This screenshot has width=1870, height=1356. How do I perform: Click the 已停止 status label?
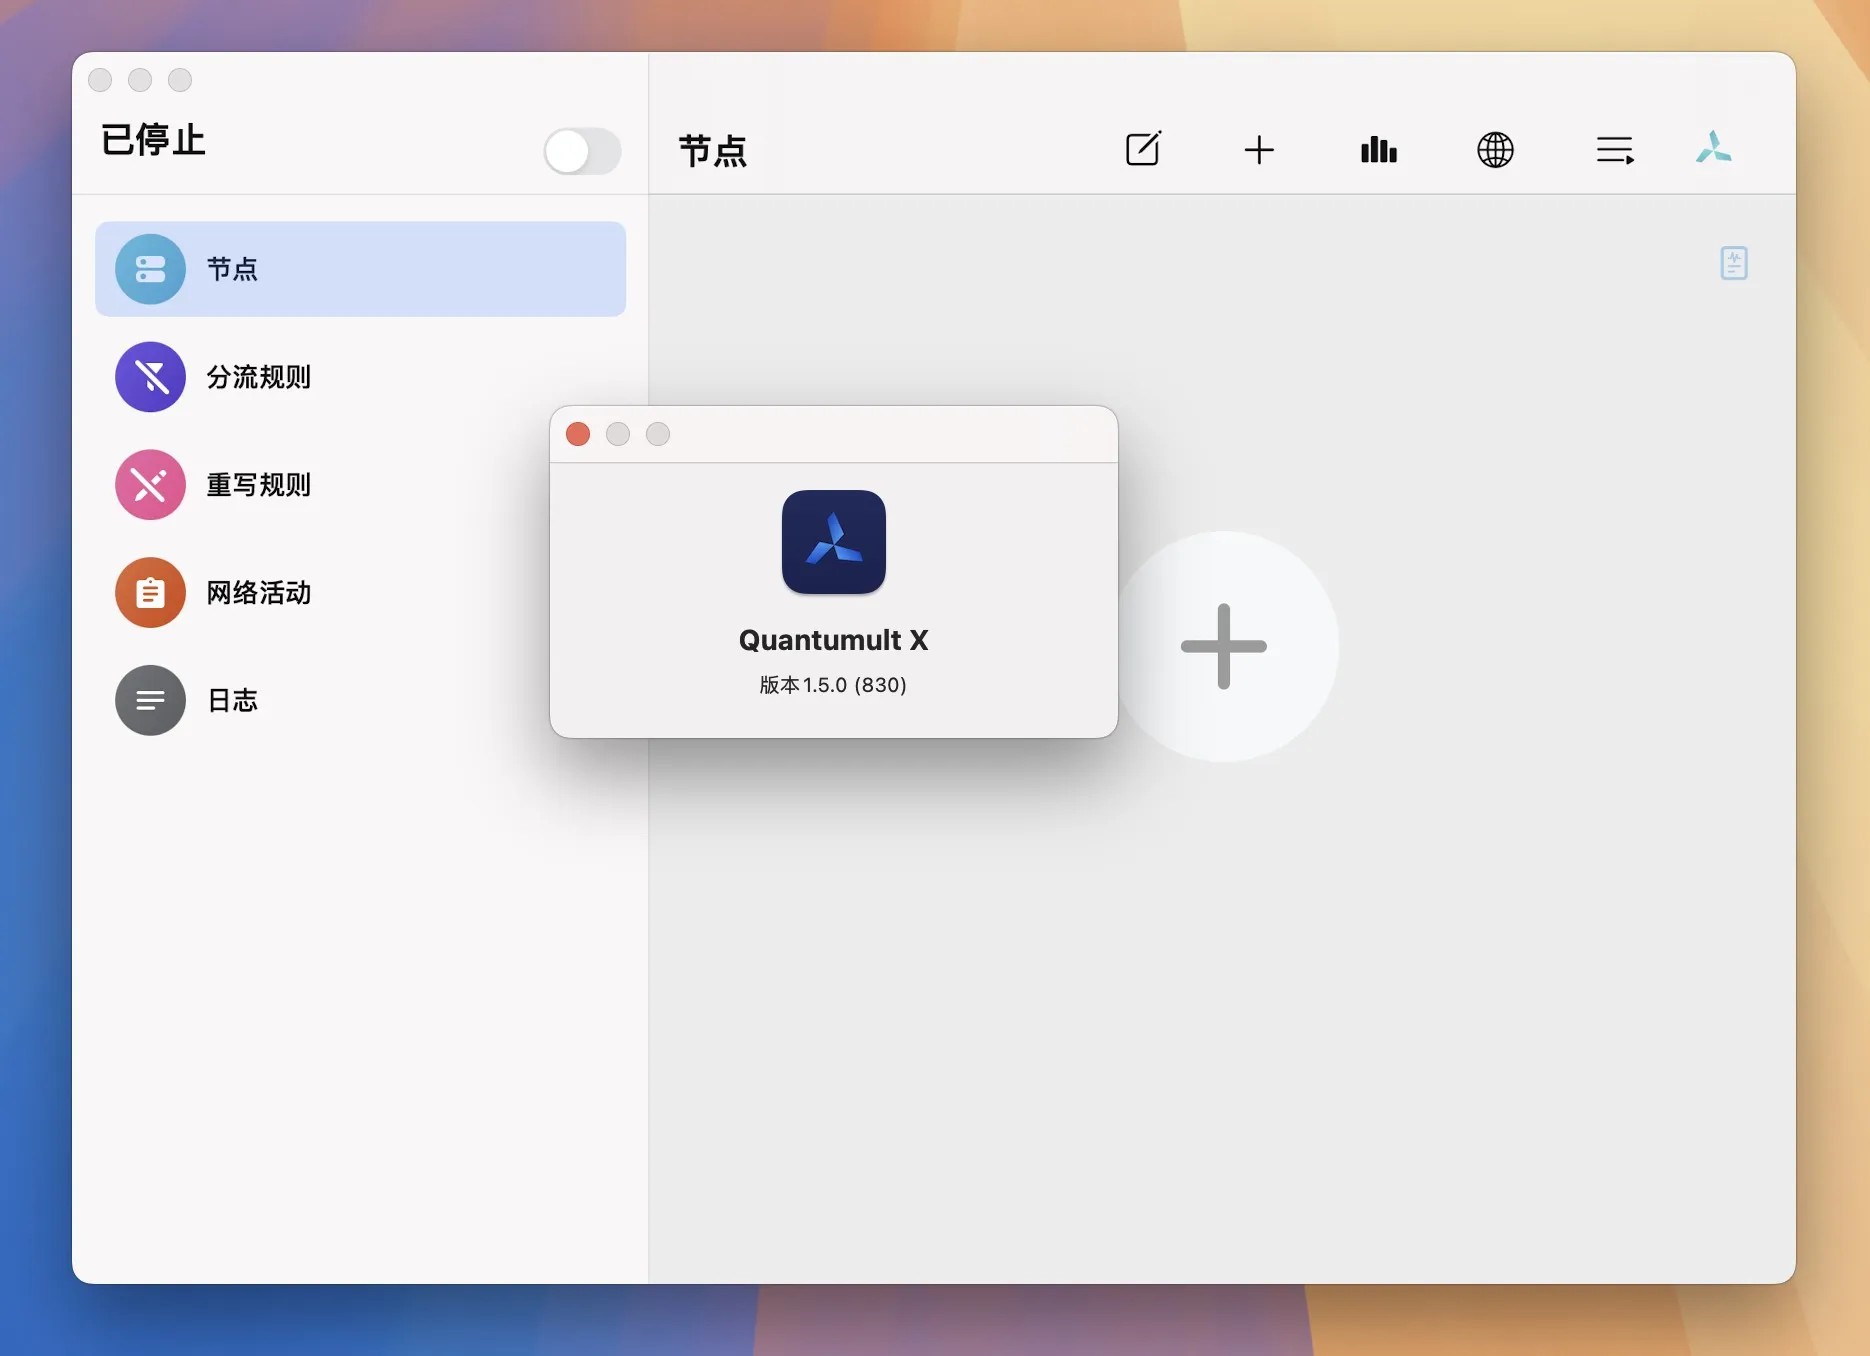tap(153, 140)
